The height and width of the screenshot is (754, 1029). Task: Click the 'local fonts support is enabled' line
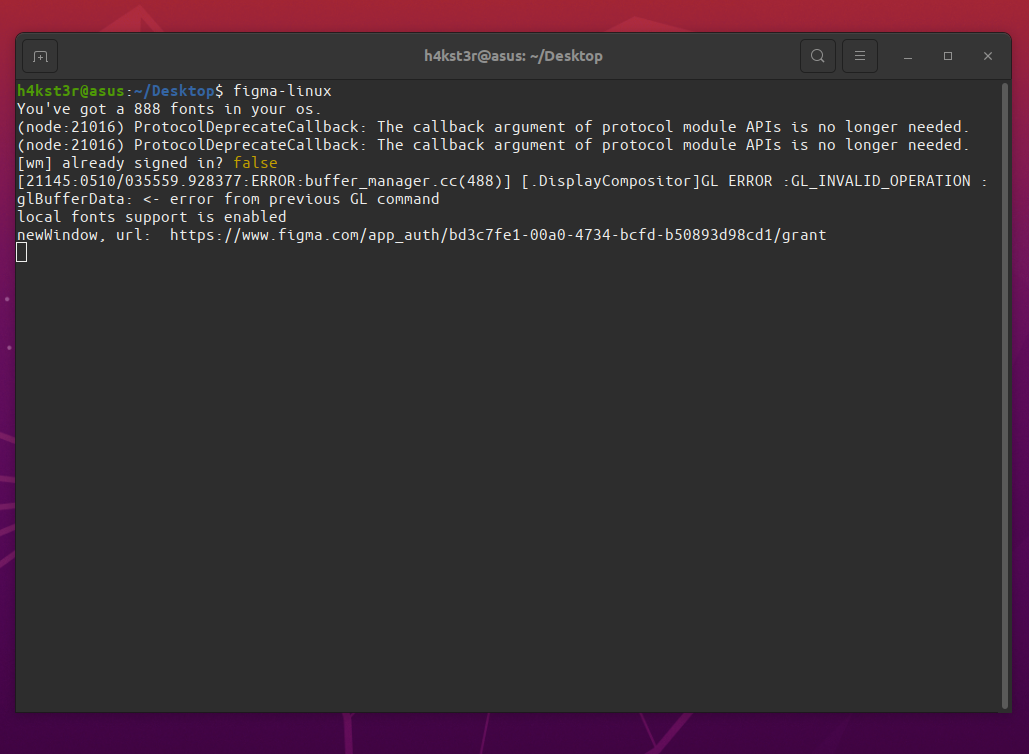[150, 217]
